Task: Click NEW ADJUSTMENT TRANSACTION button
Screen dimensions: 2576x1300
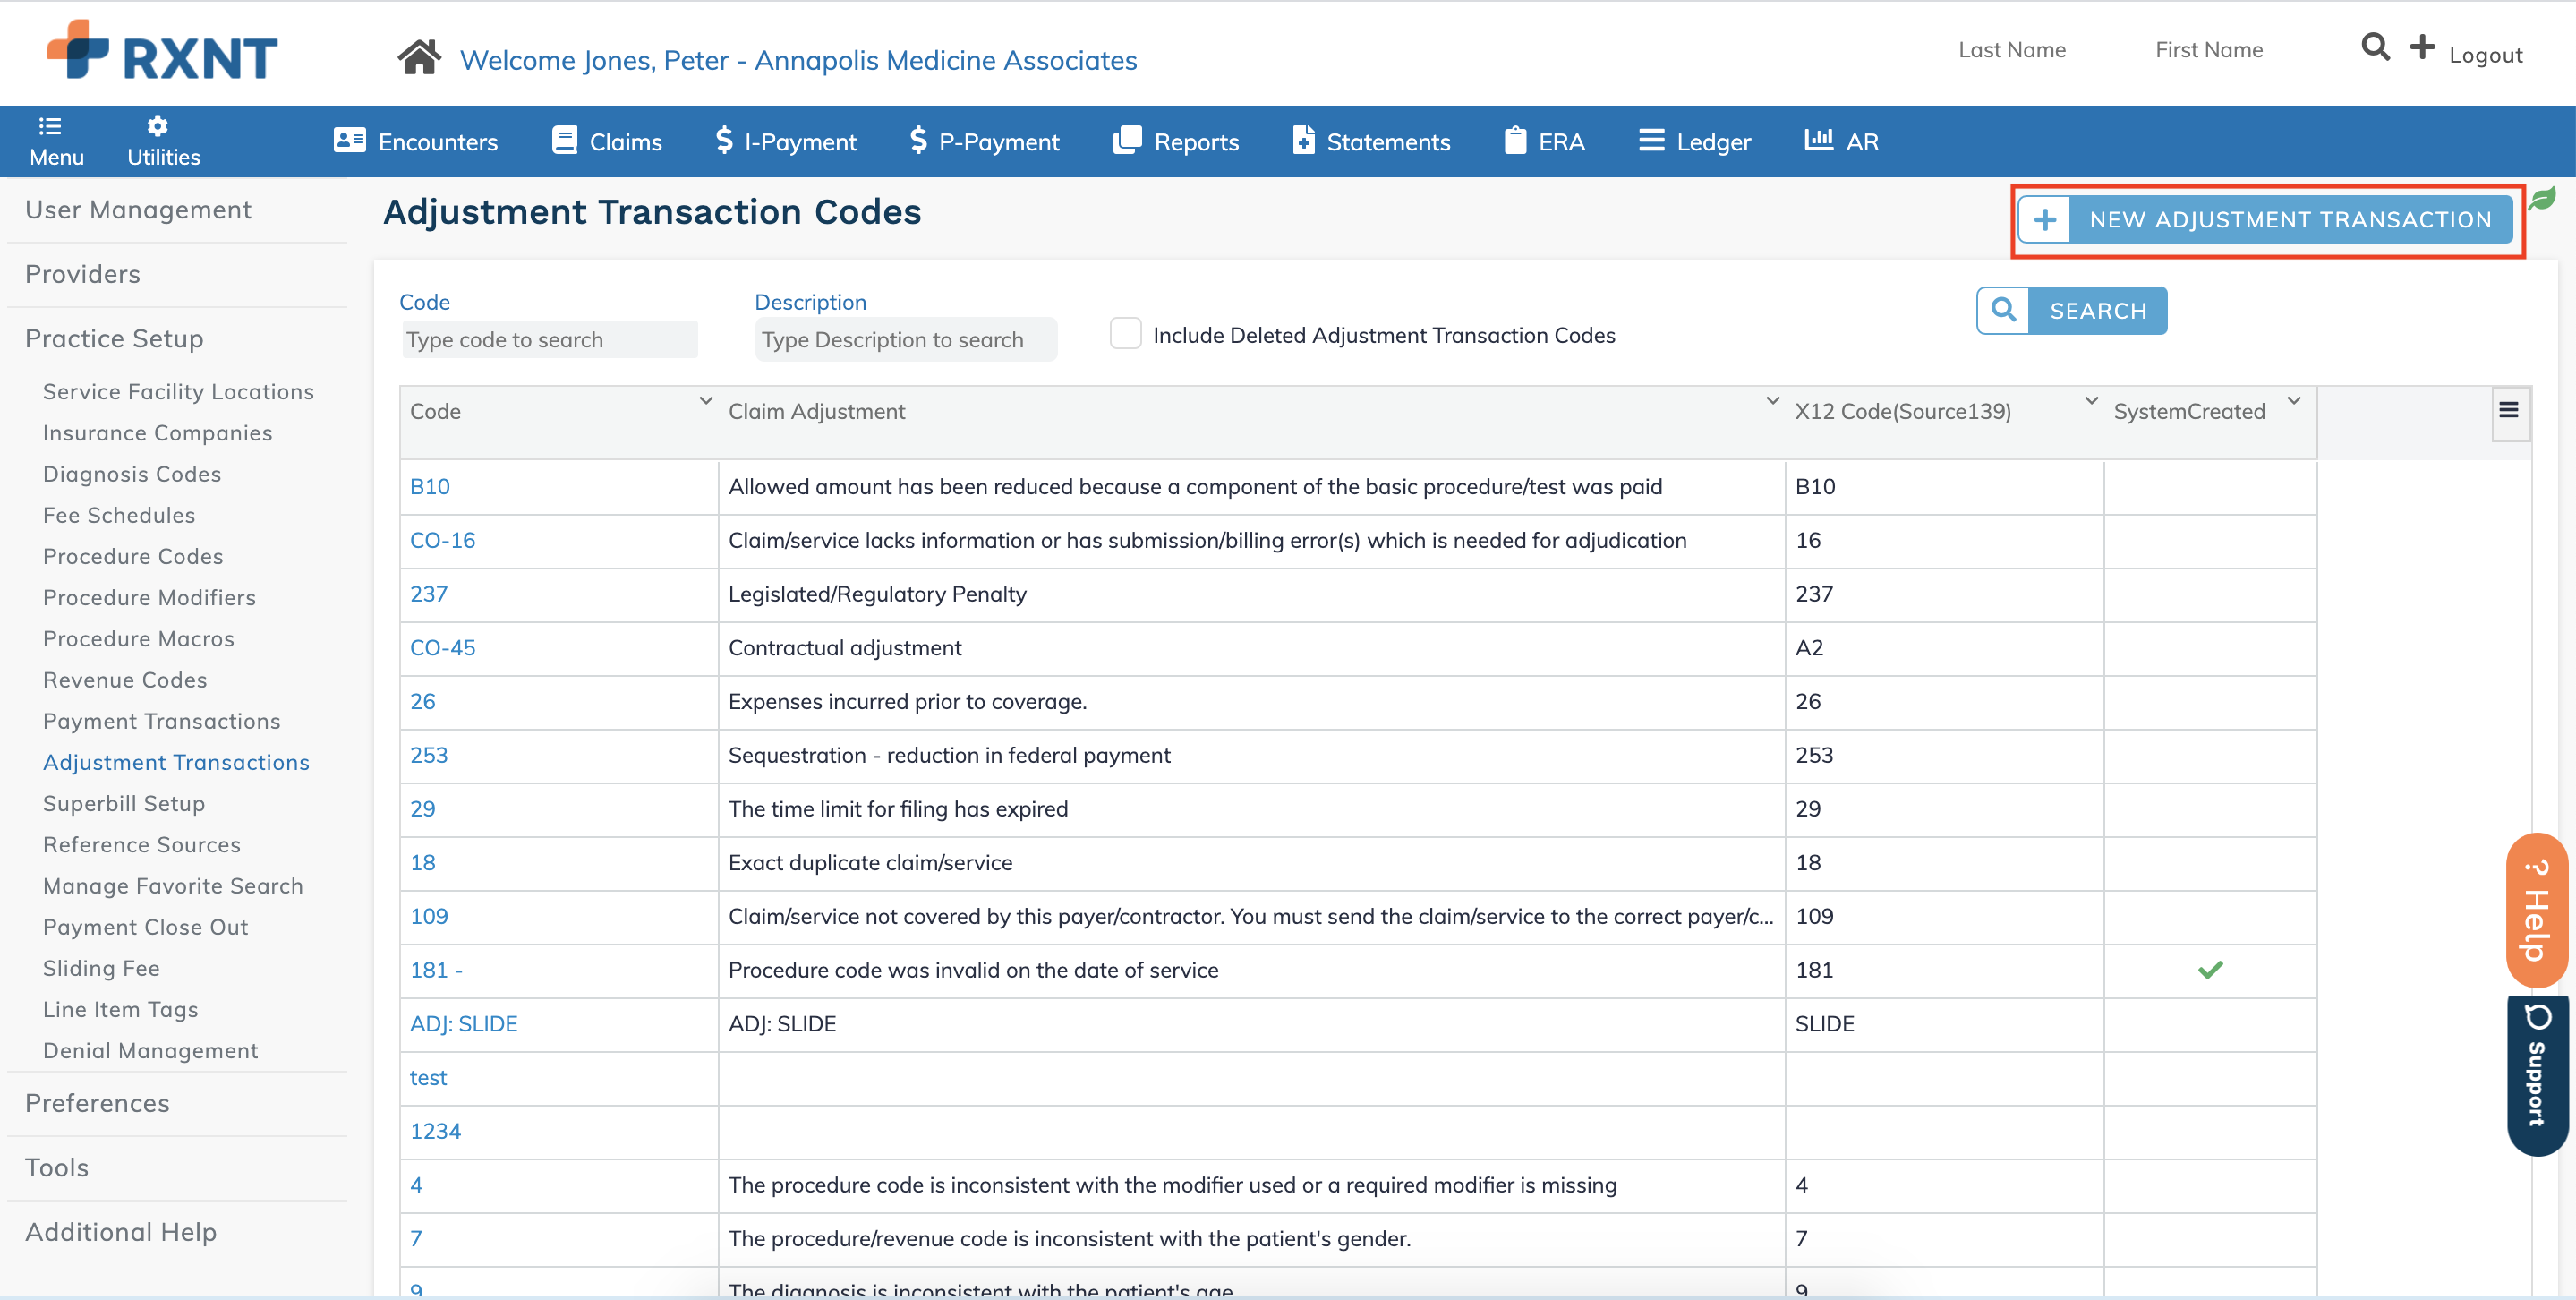Action: tap(2264, 220)
